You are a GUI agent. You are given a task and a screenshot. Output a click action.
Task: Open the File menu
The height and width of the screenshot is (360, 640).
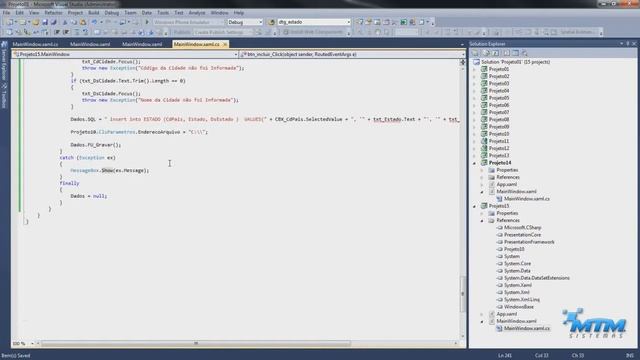point(7,13)
